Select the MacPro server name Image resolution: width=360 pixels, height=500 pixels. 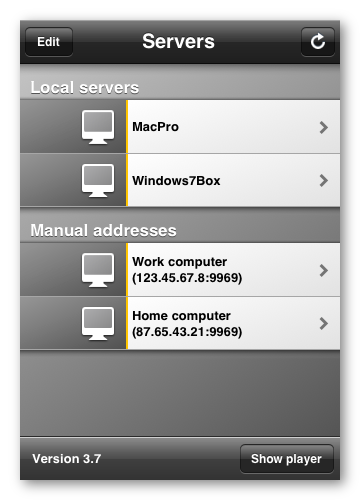click(155, 127)
